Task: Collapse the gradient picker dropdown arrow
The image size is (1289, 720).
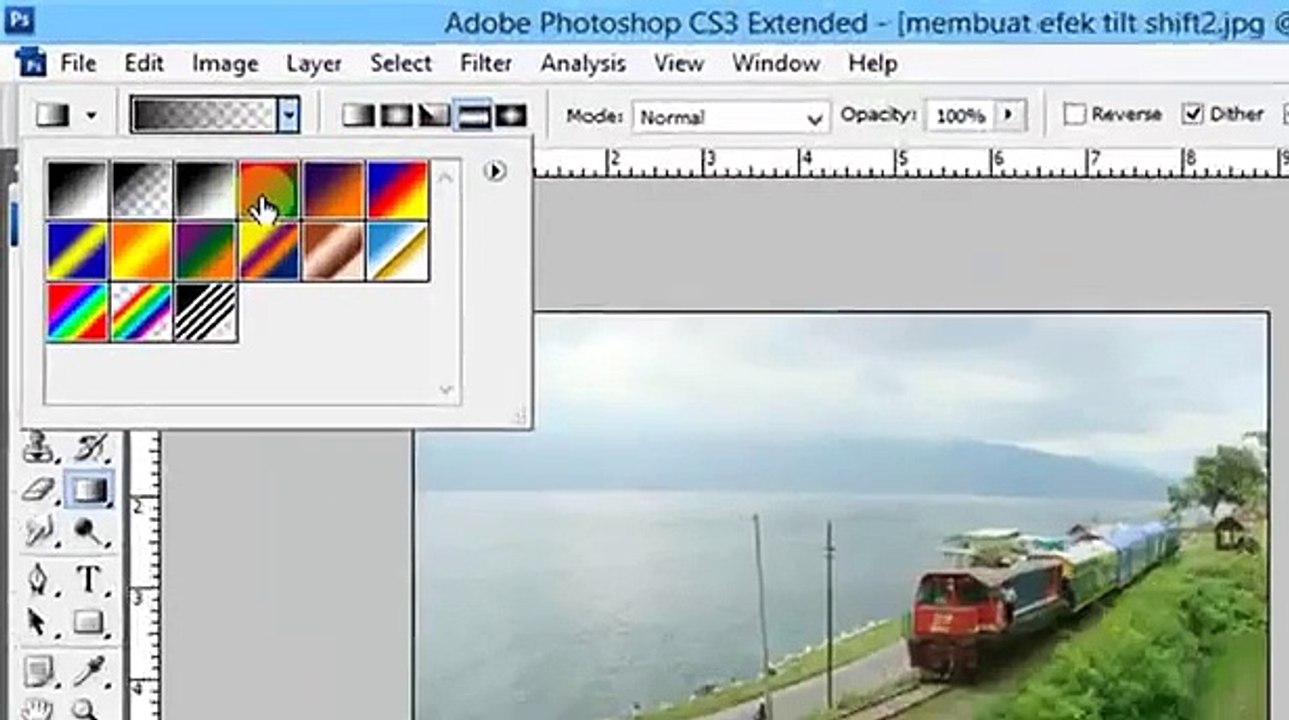Action: tap(288, 115)
